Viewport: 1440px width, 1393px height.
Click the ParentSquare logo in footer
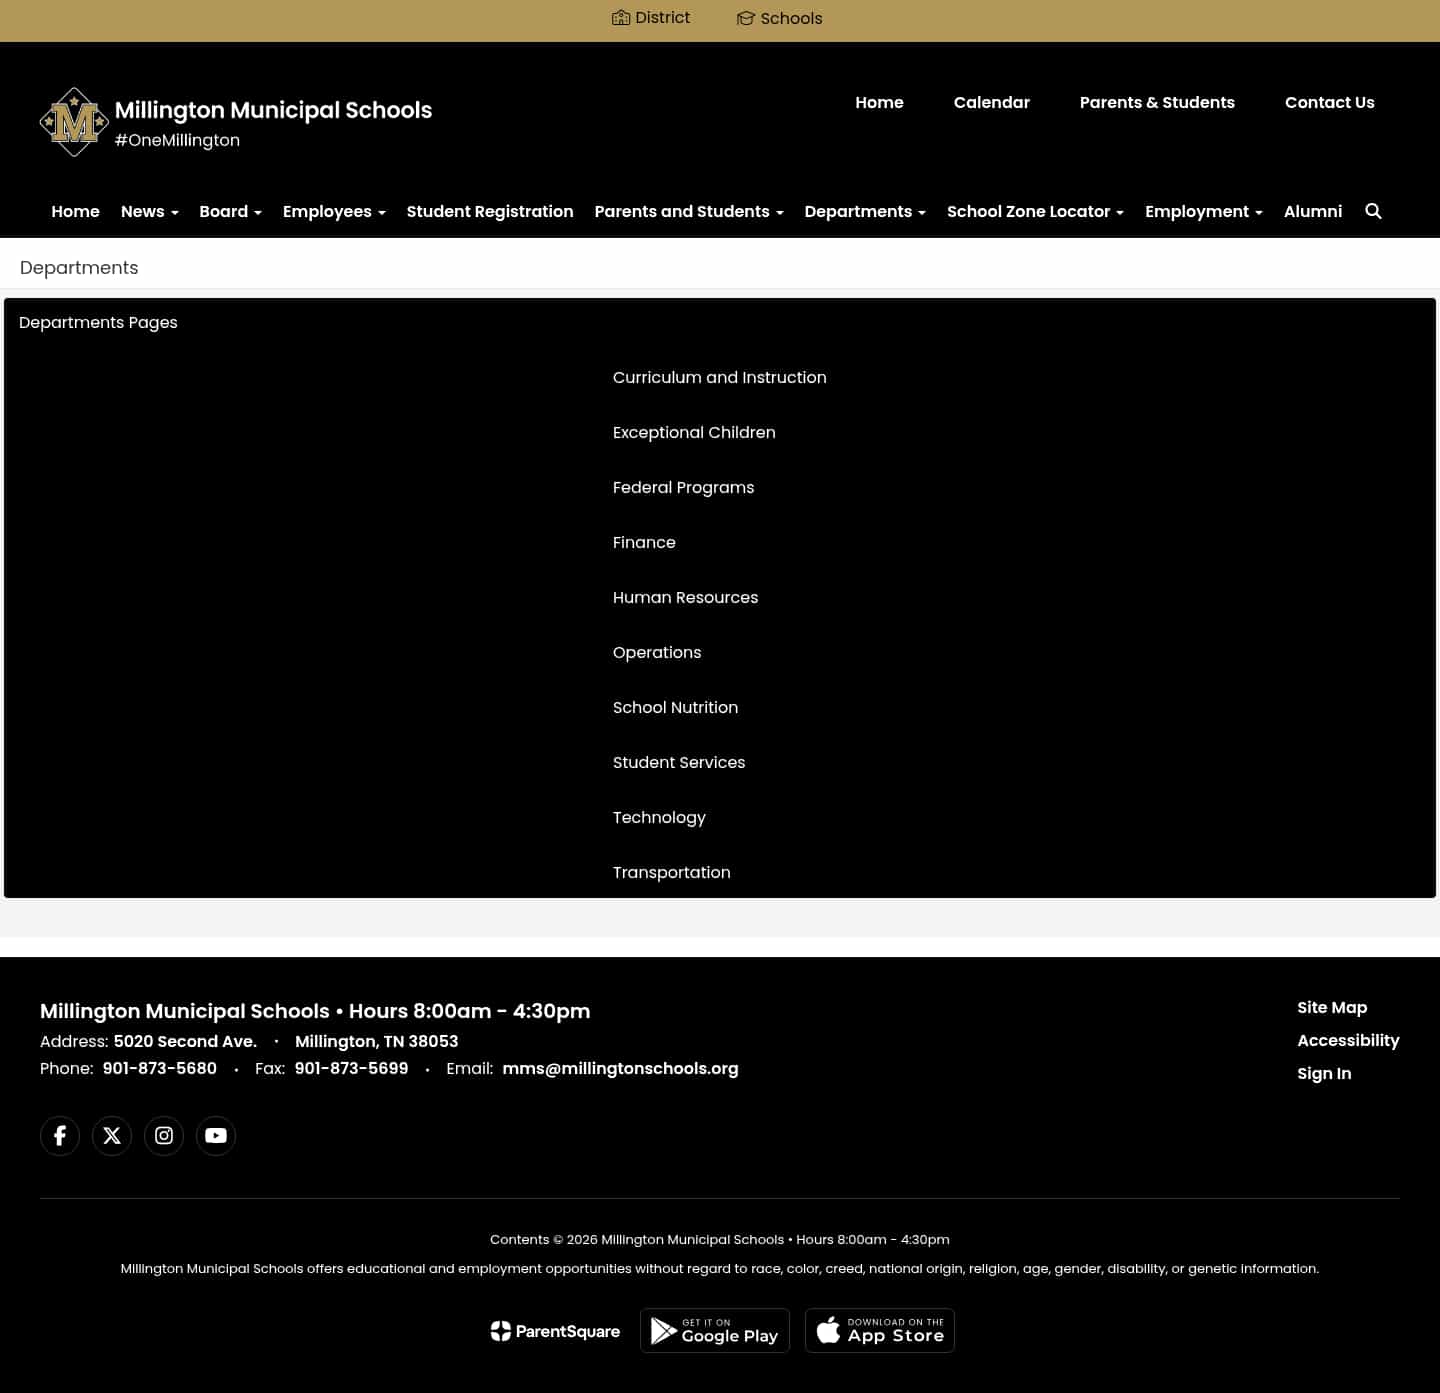(x=555, y=1331)
